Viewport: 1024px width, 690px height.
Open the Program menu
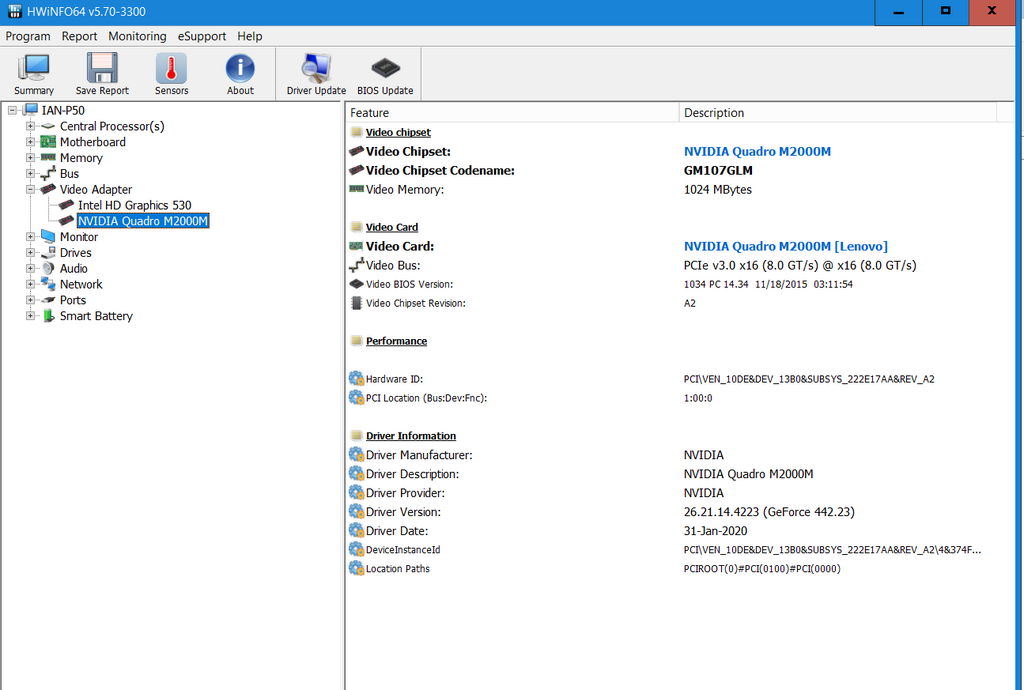pos(28,37)
